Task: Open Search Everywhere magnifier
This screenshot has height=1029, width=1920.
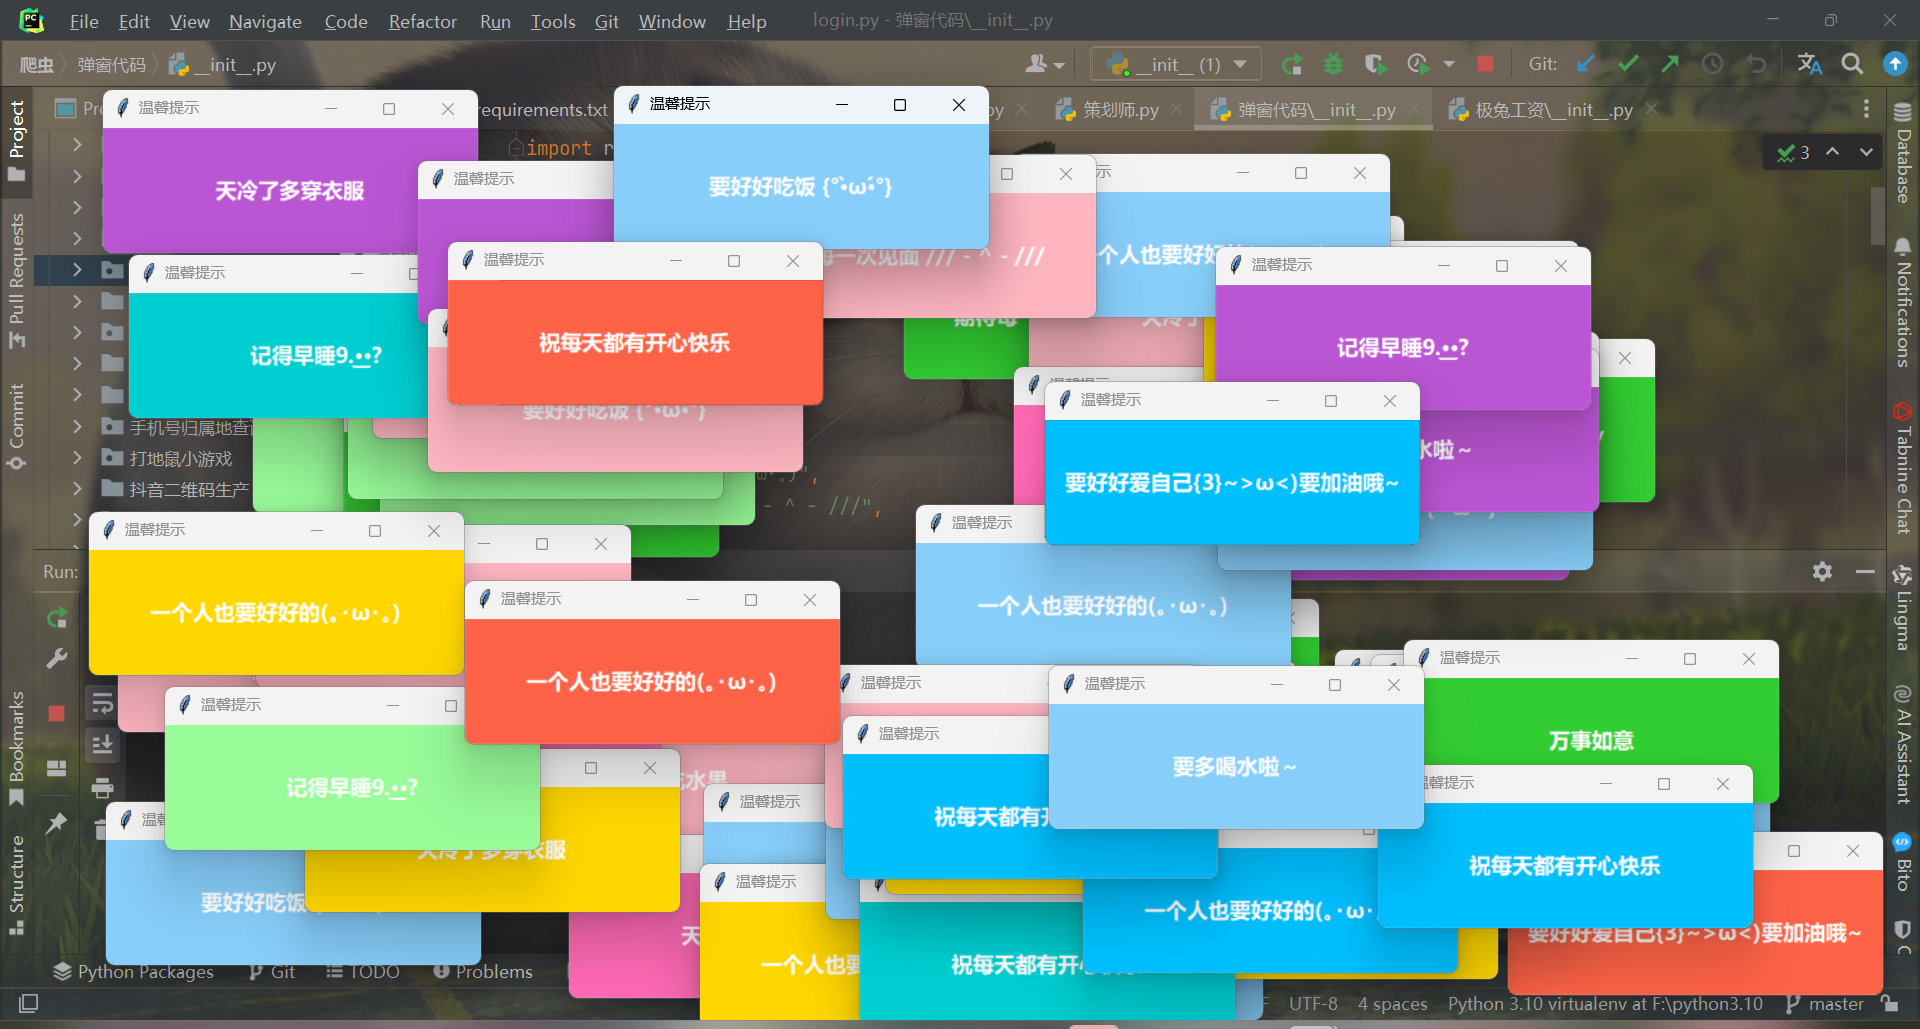Action: [x=1852, y=64]
